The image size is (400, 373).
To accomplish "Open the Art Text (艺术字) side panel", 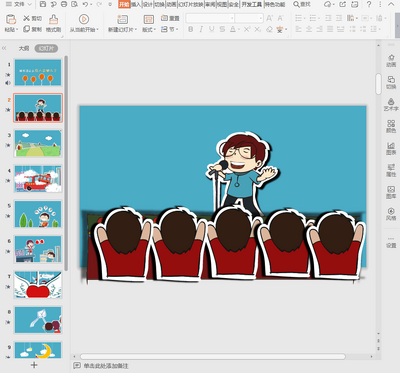I will (391, 104).
